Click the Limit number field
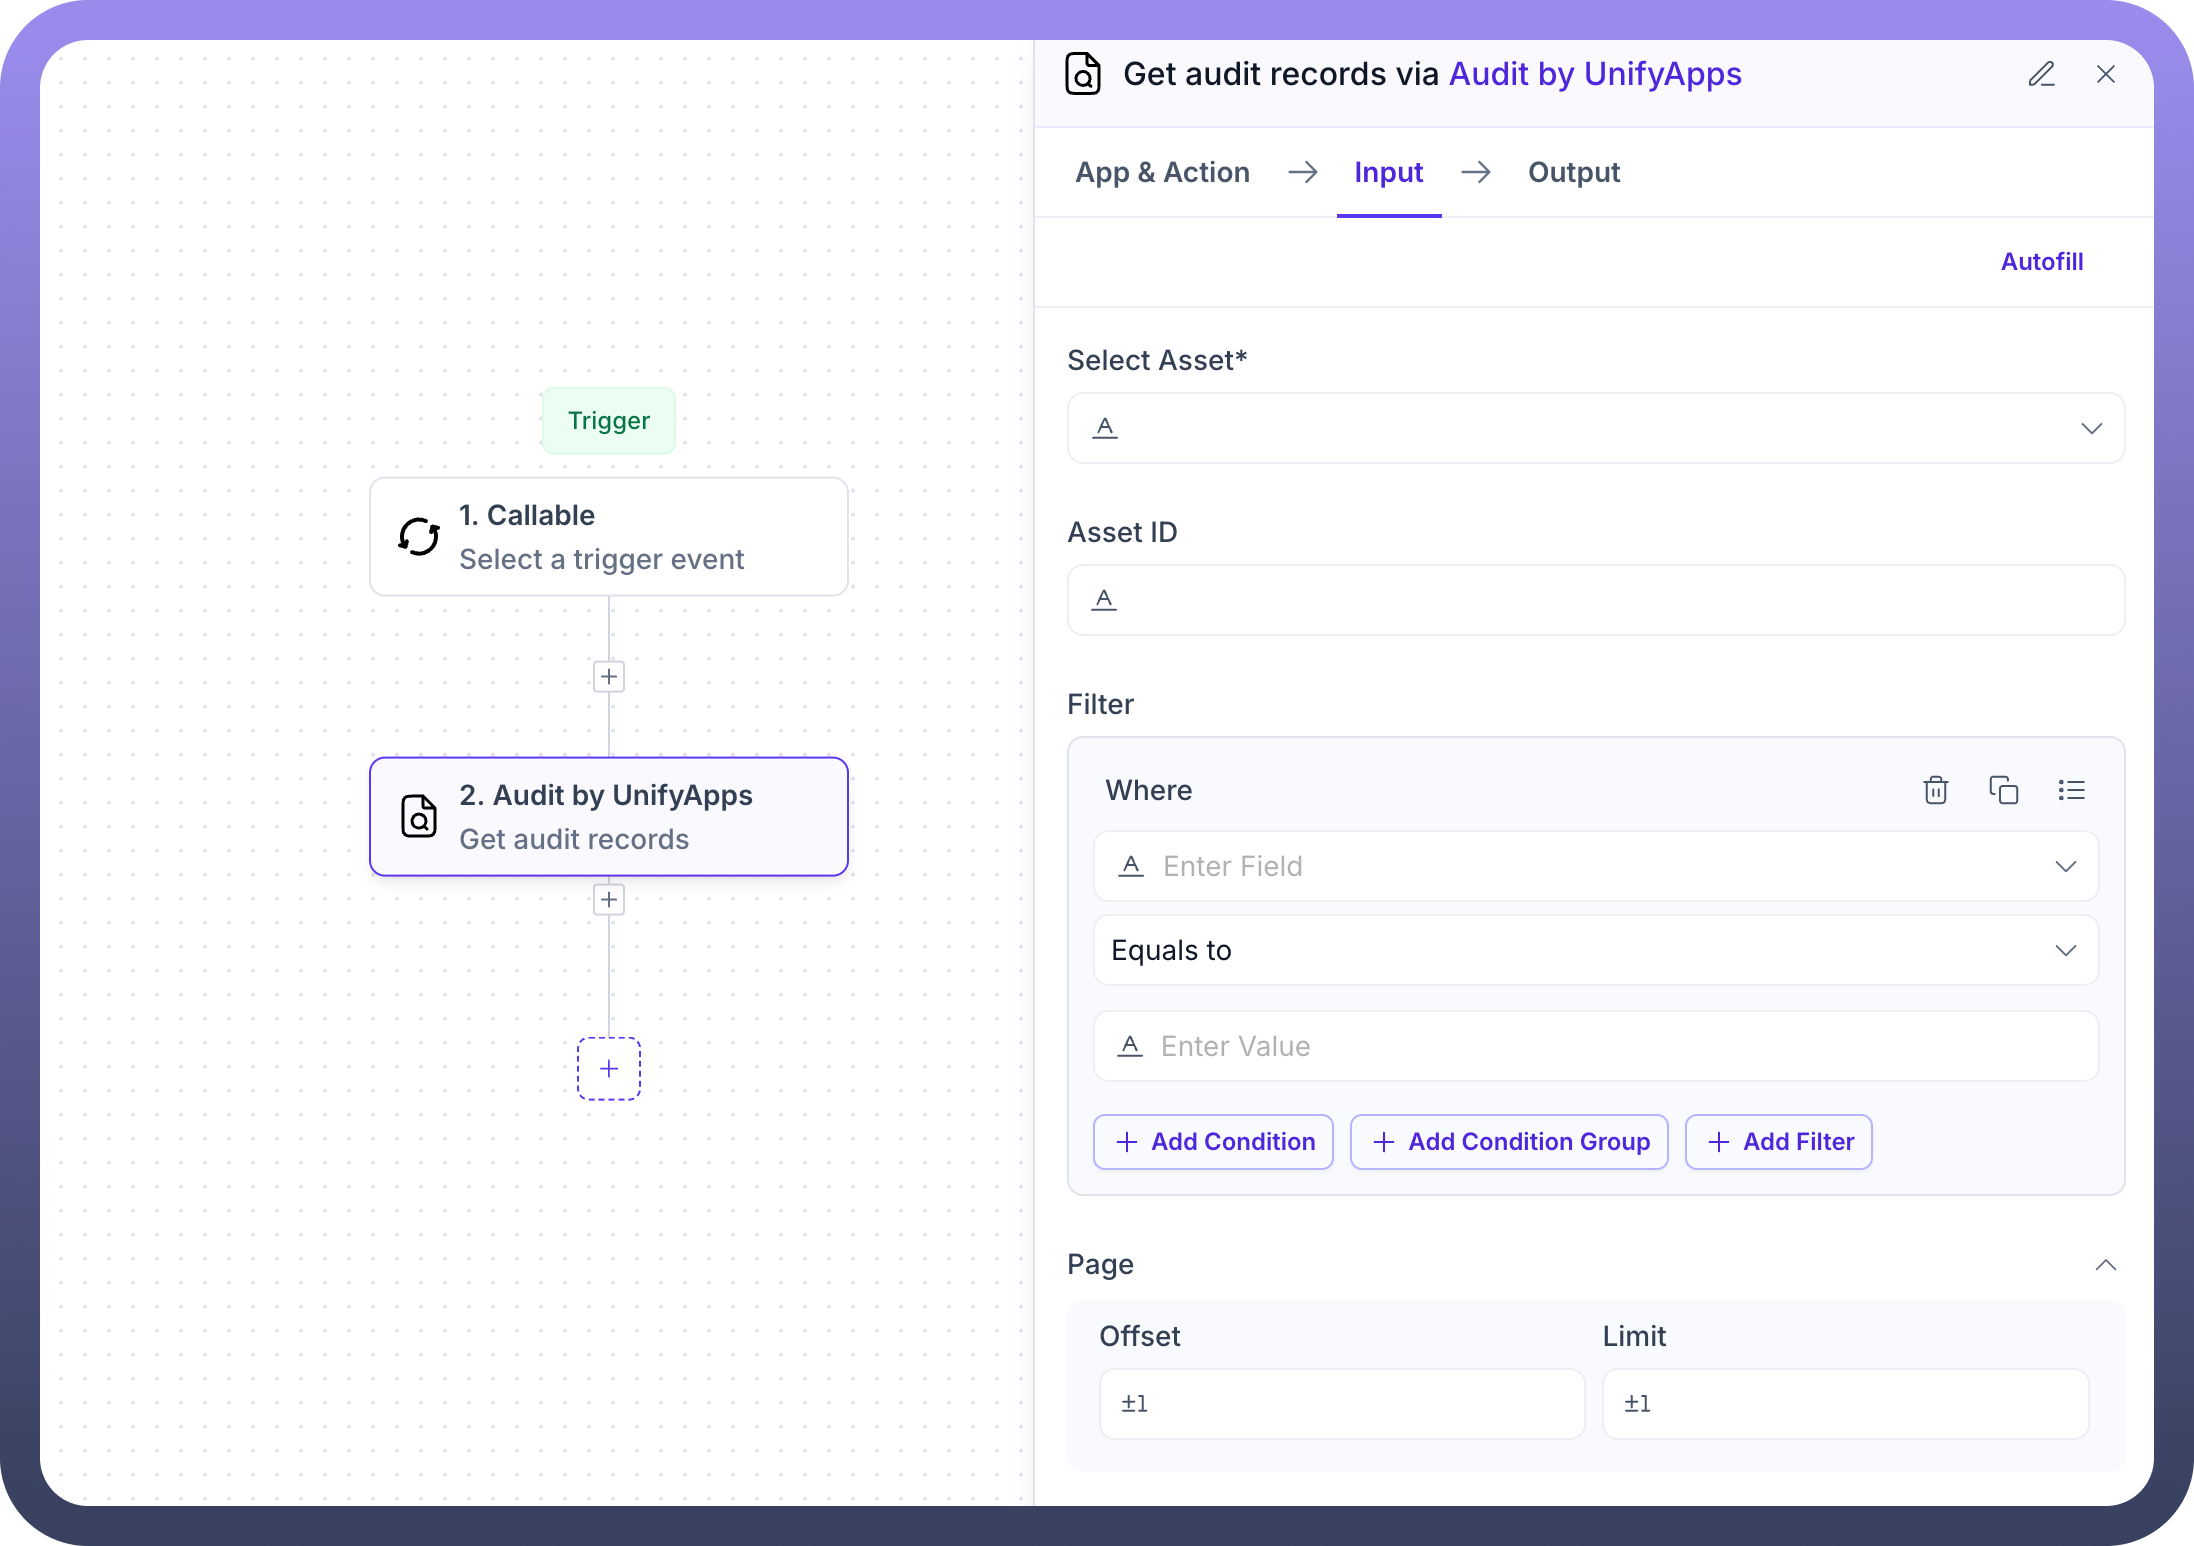This screenshot has width=2194, height=1546. pyautogui.click(x=1846, y=1404)
